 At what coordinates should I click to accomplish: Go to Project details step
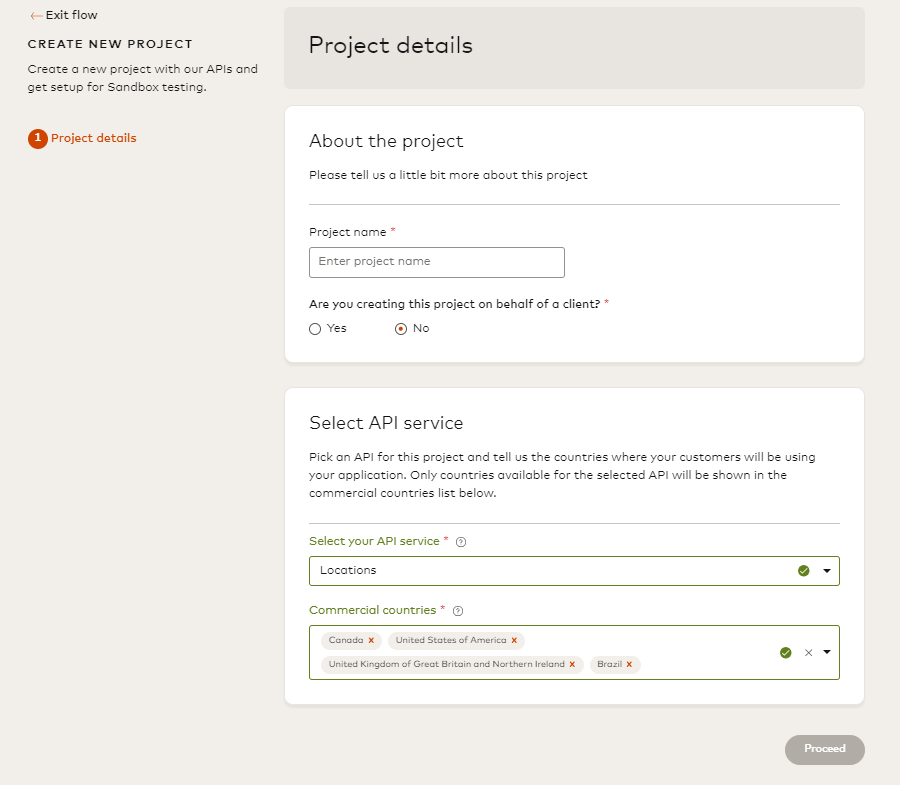94,138
